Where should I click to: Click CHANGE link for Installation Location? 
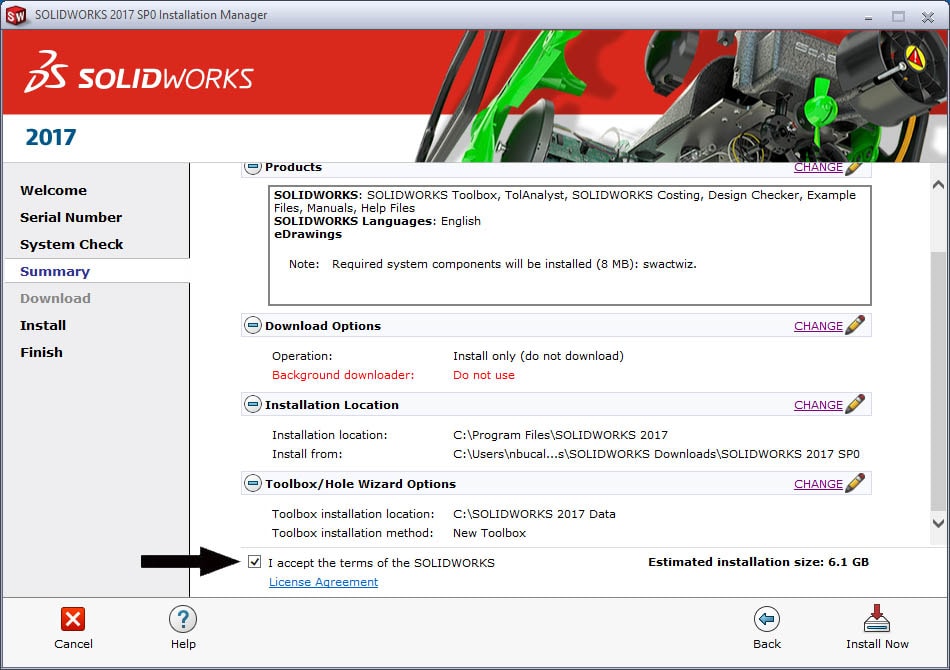818,405
